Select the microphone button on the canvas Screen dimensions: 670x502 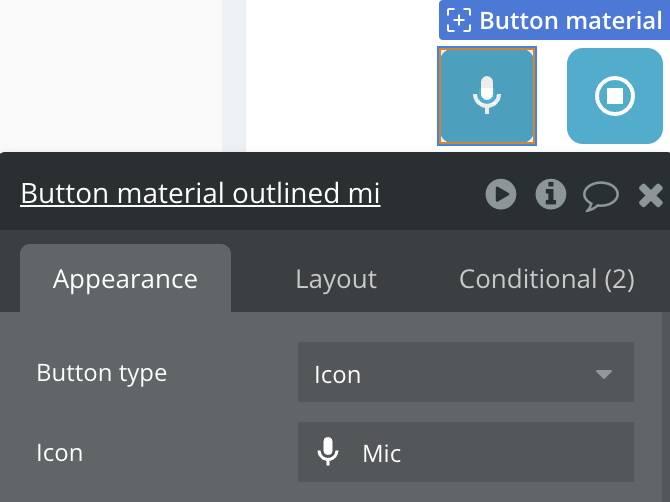point(487,96)
